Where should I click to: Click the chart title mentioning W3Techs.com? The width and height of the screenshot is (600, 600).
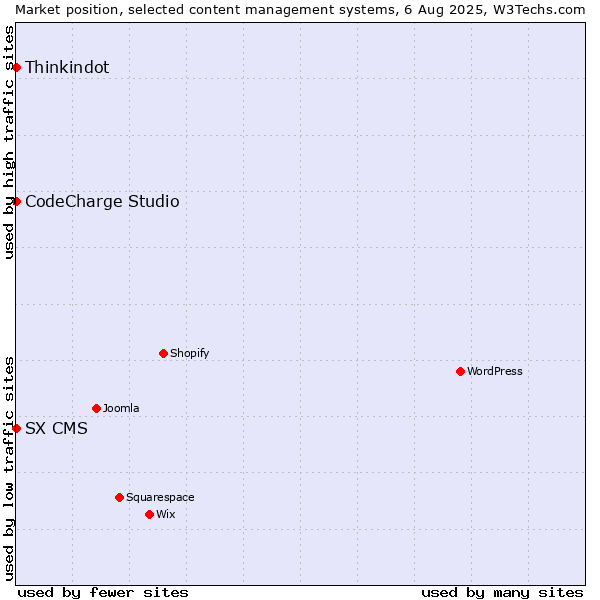[x=300, y=10]
